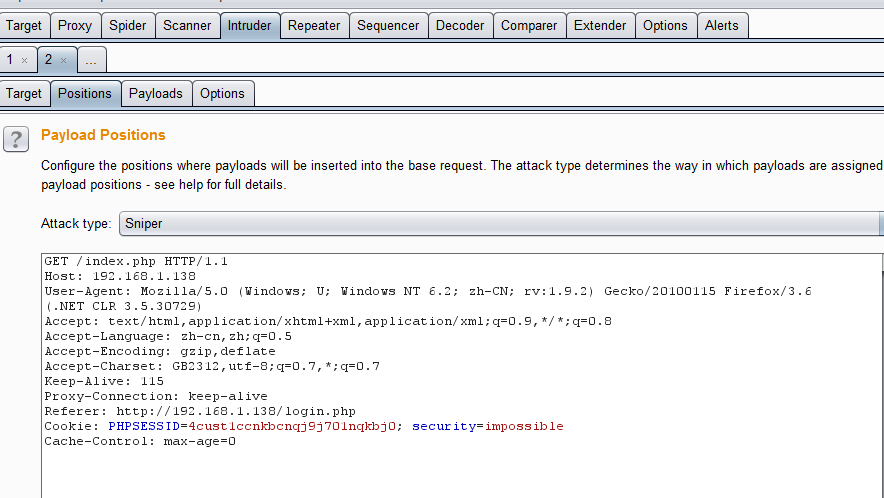
Task: Go to the Scanner tab
Action: [187, 26]
